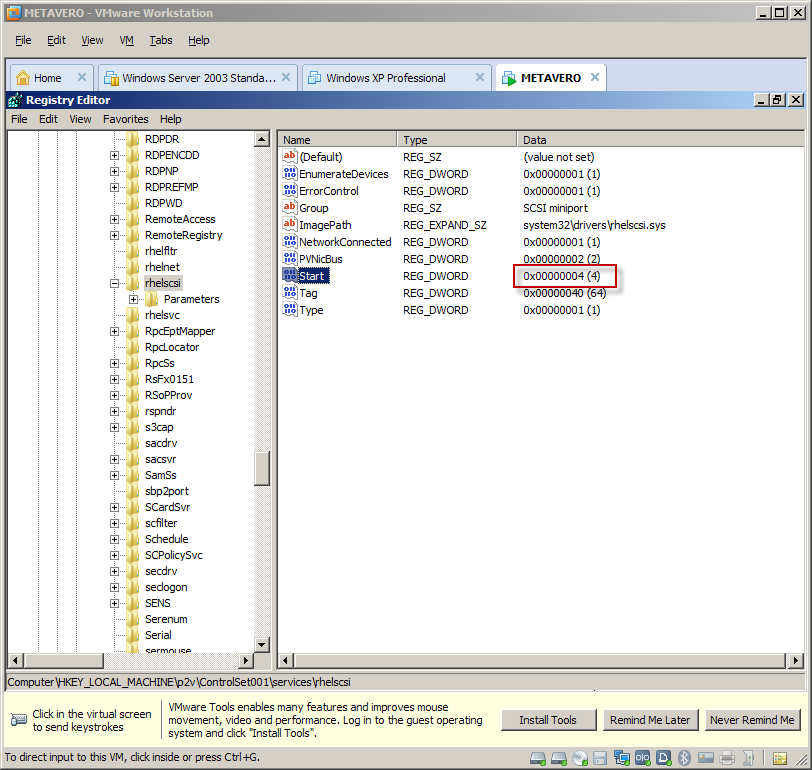The height and width of the screenshot is (770, 812).
Task: Click the Never Remind Me button
Action: (x=752, y=720)
